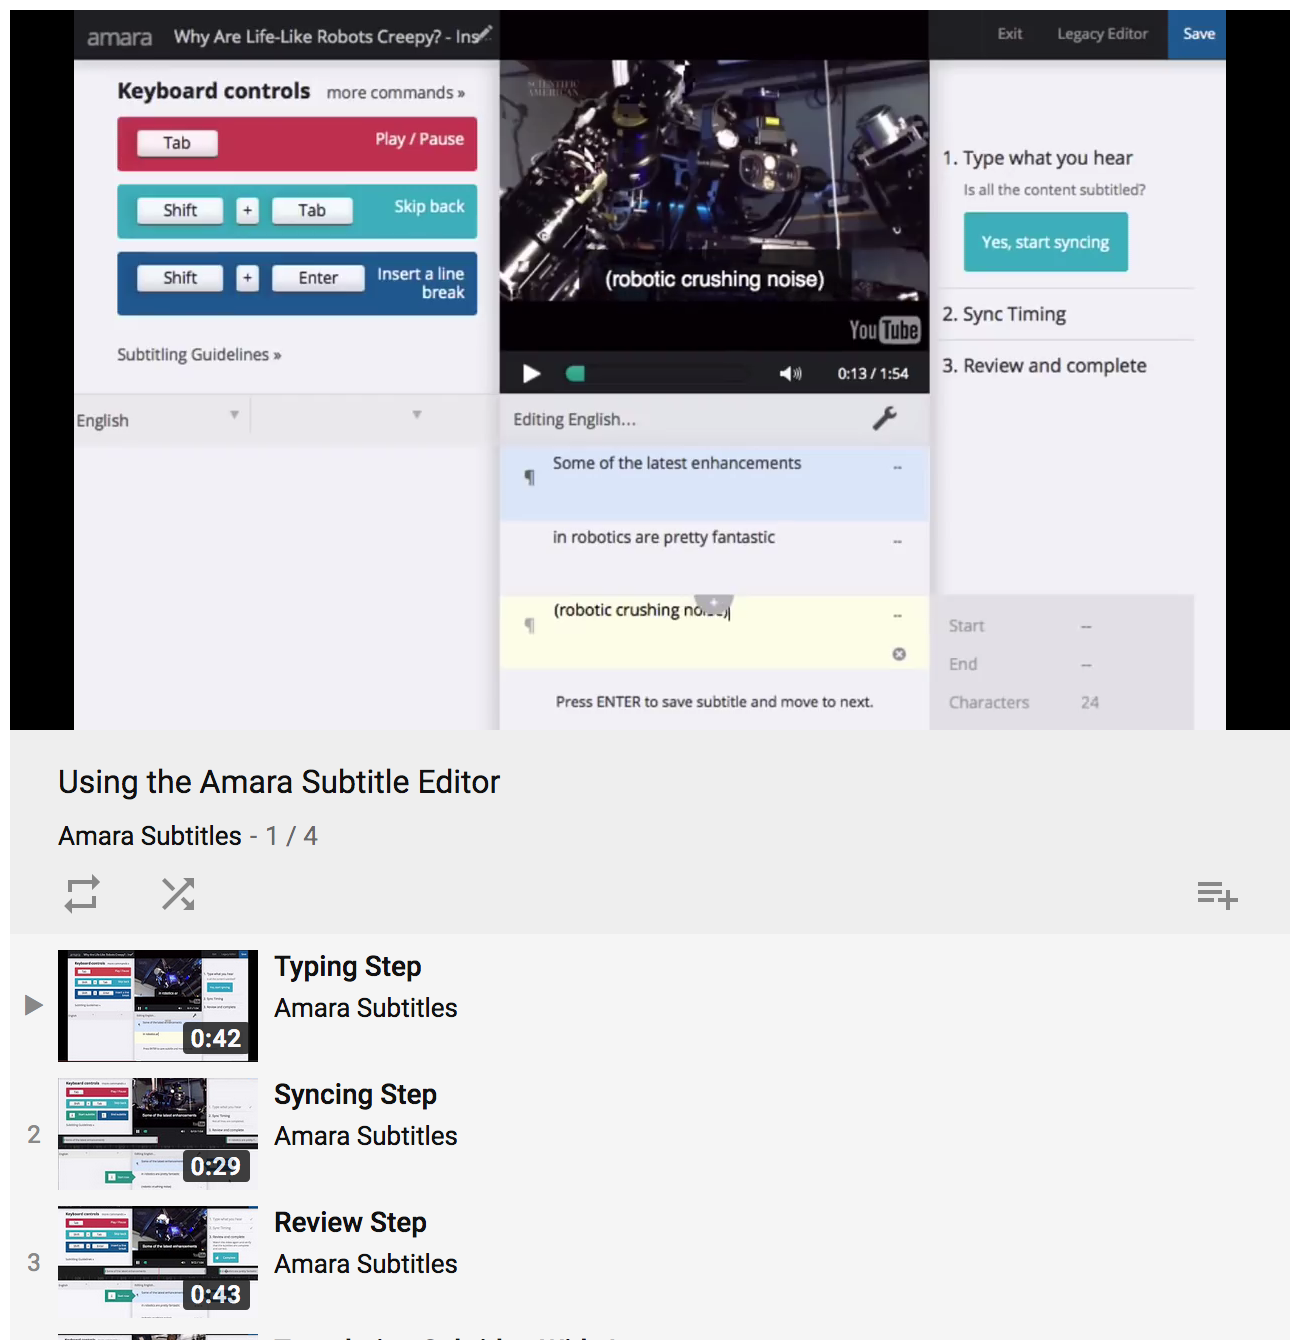Toggle the playlist repeat icon
The height and width of the screenshot is (1340, 1300).
[82, 893]
